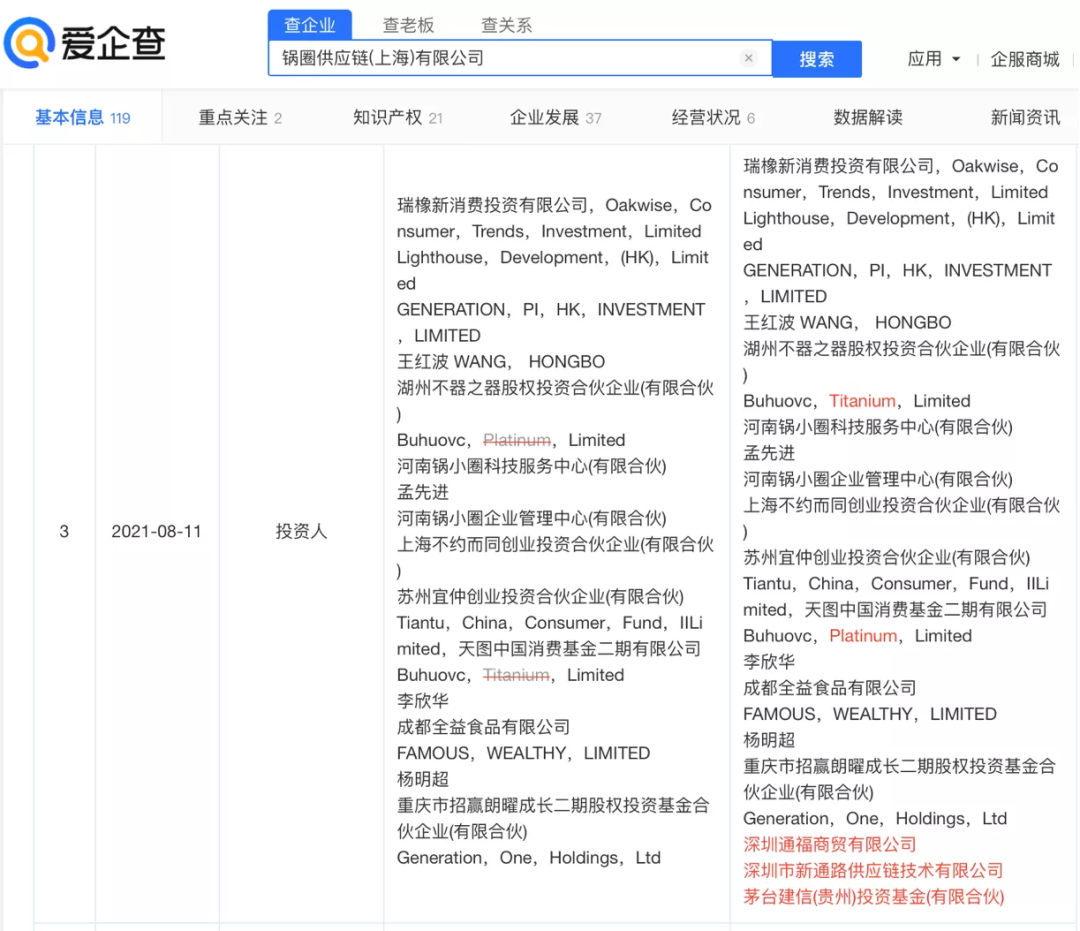Click 茅台建信(贵州)投资基金 entry
Viewport: 1080px width, 931px height.
tap(872, 897)
